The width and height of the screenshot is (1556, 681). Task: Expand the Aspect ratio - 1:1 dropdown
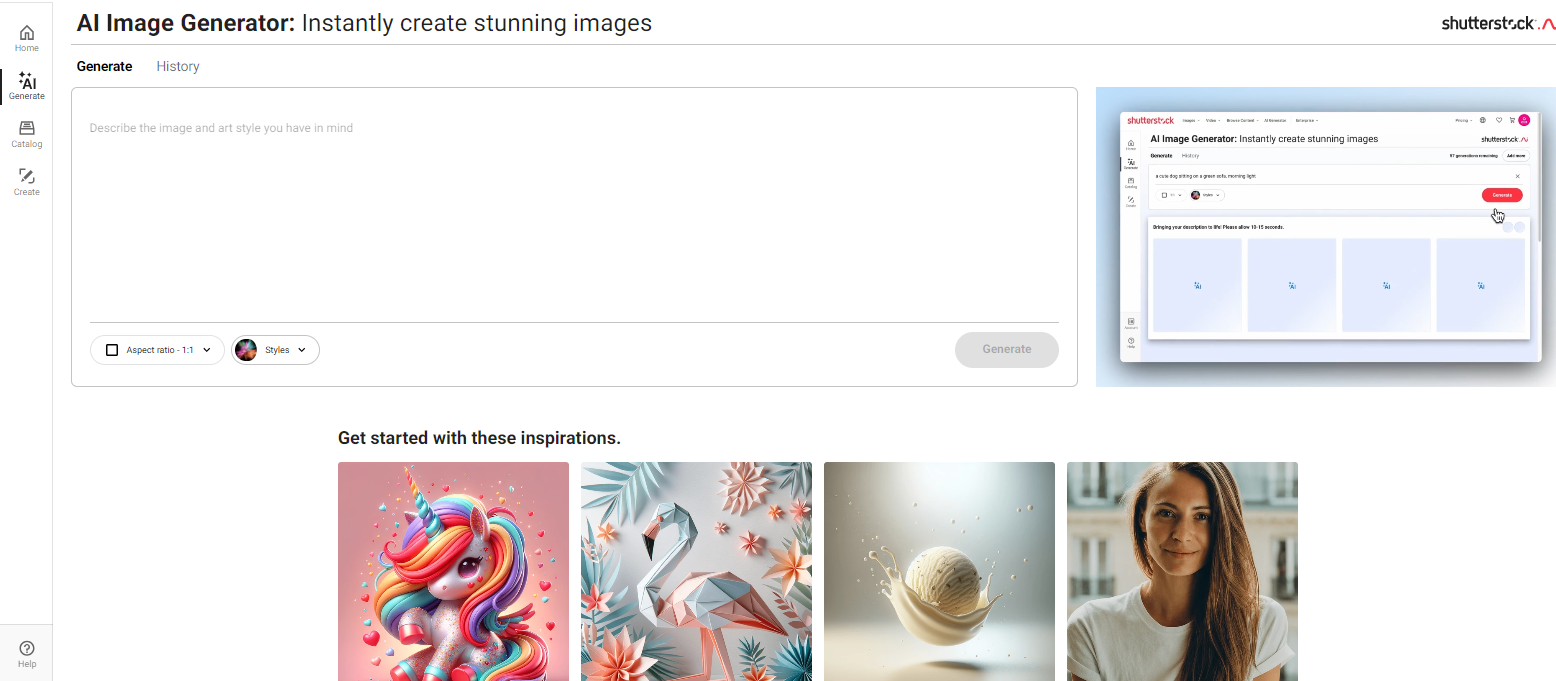pos(157,349)
